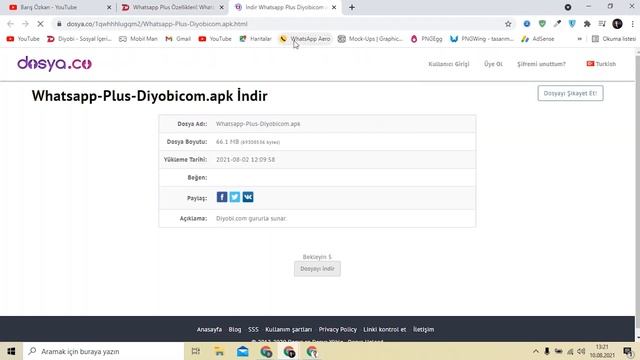Click the page vertical scrollbar
The image size is (640, 360).
coord(638,195)
